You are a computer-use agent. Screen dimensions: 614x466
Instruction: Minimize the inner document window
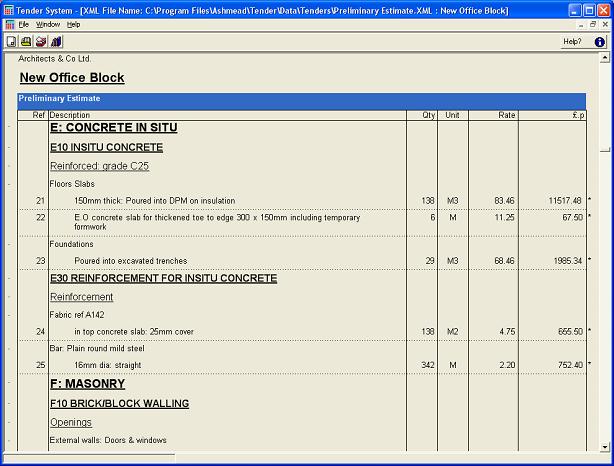(x=581, y=25)
